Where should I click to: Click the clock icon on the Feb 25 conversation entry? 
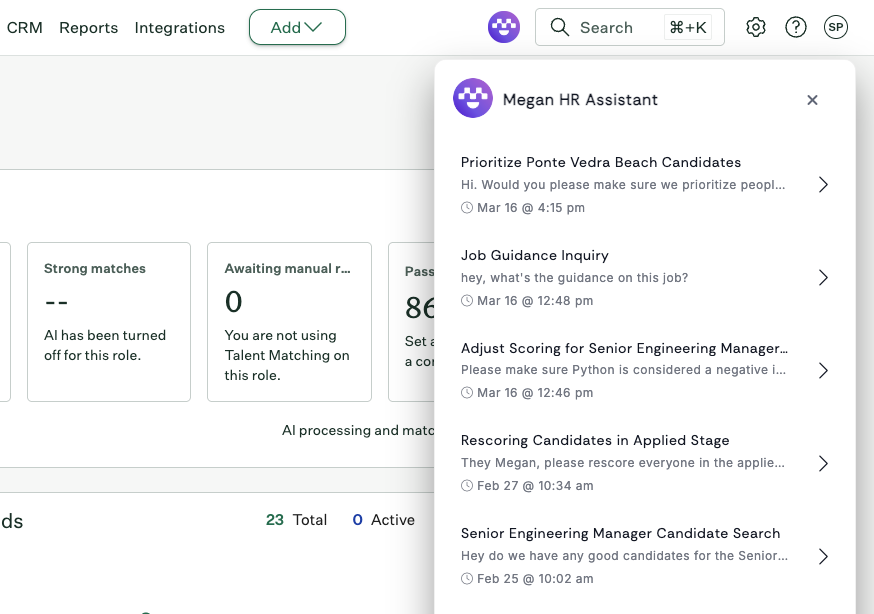[x=466, y=578]
